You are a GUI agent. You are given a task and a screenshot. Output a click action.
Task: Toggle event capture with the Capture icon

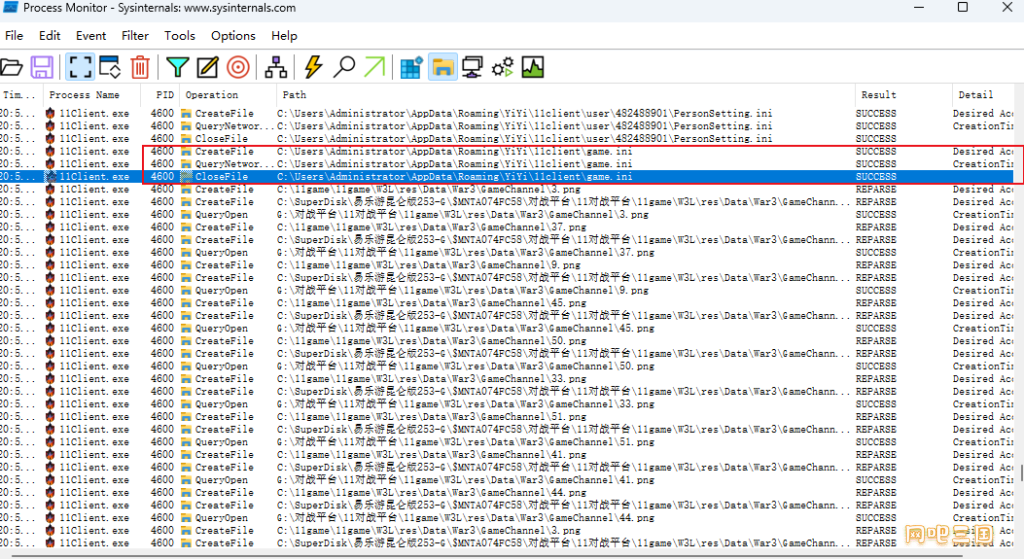(x=80, y=67)
